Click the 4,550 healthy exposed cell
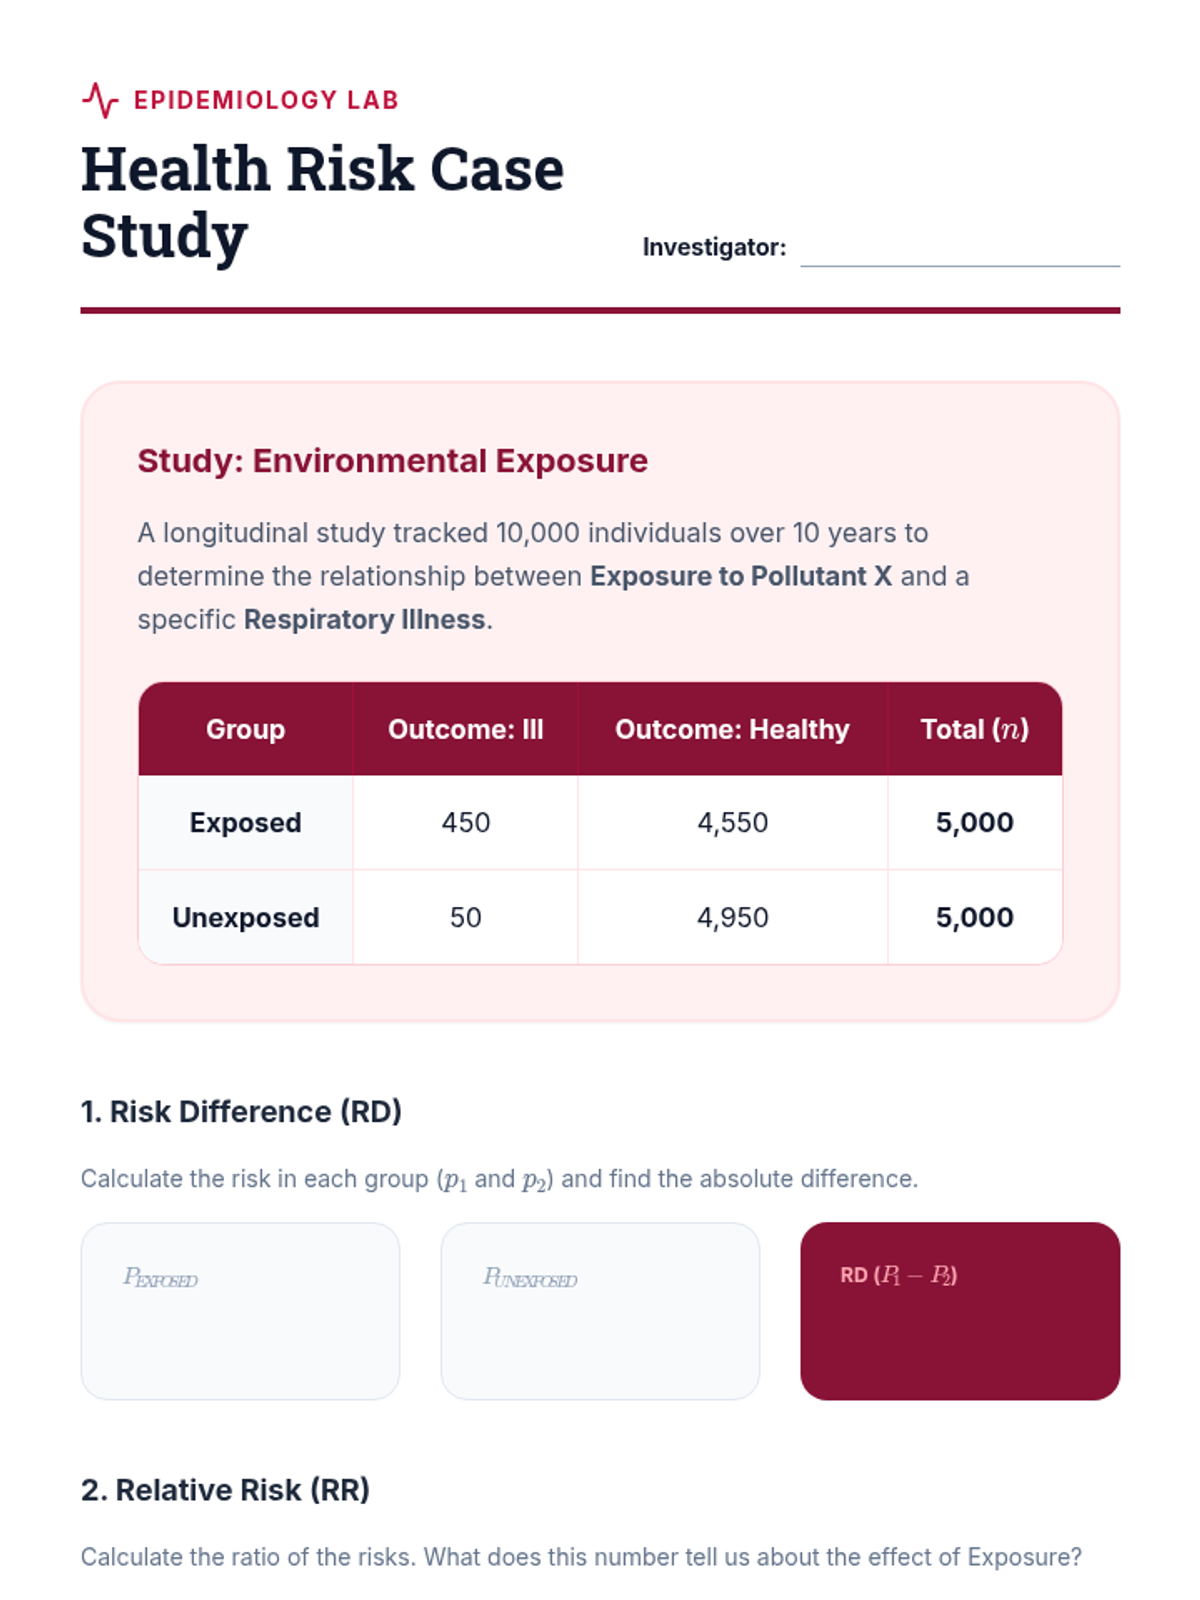1200x1600 pixels. (x=732, y=822)
